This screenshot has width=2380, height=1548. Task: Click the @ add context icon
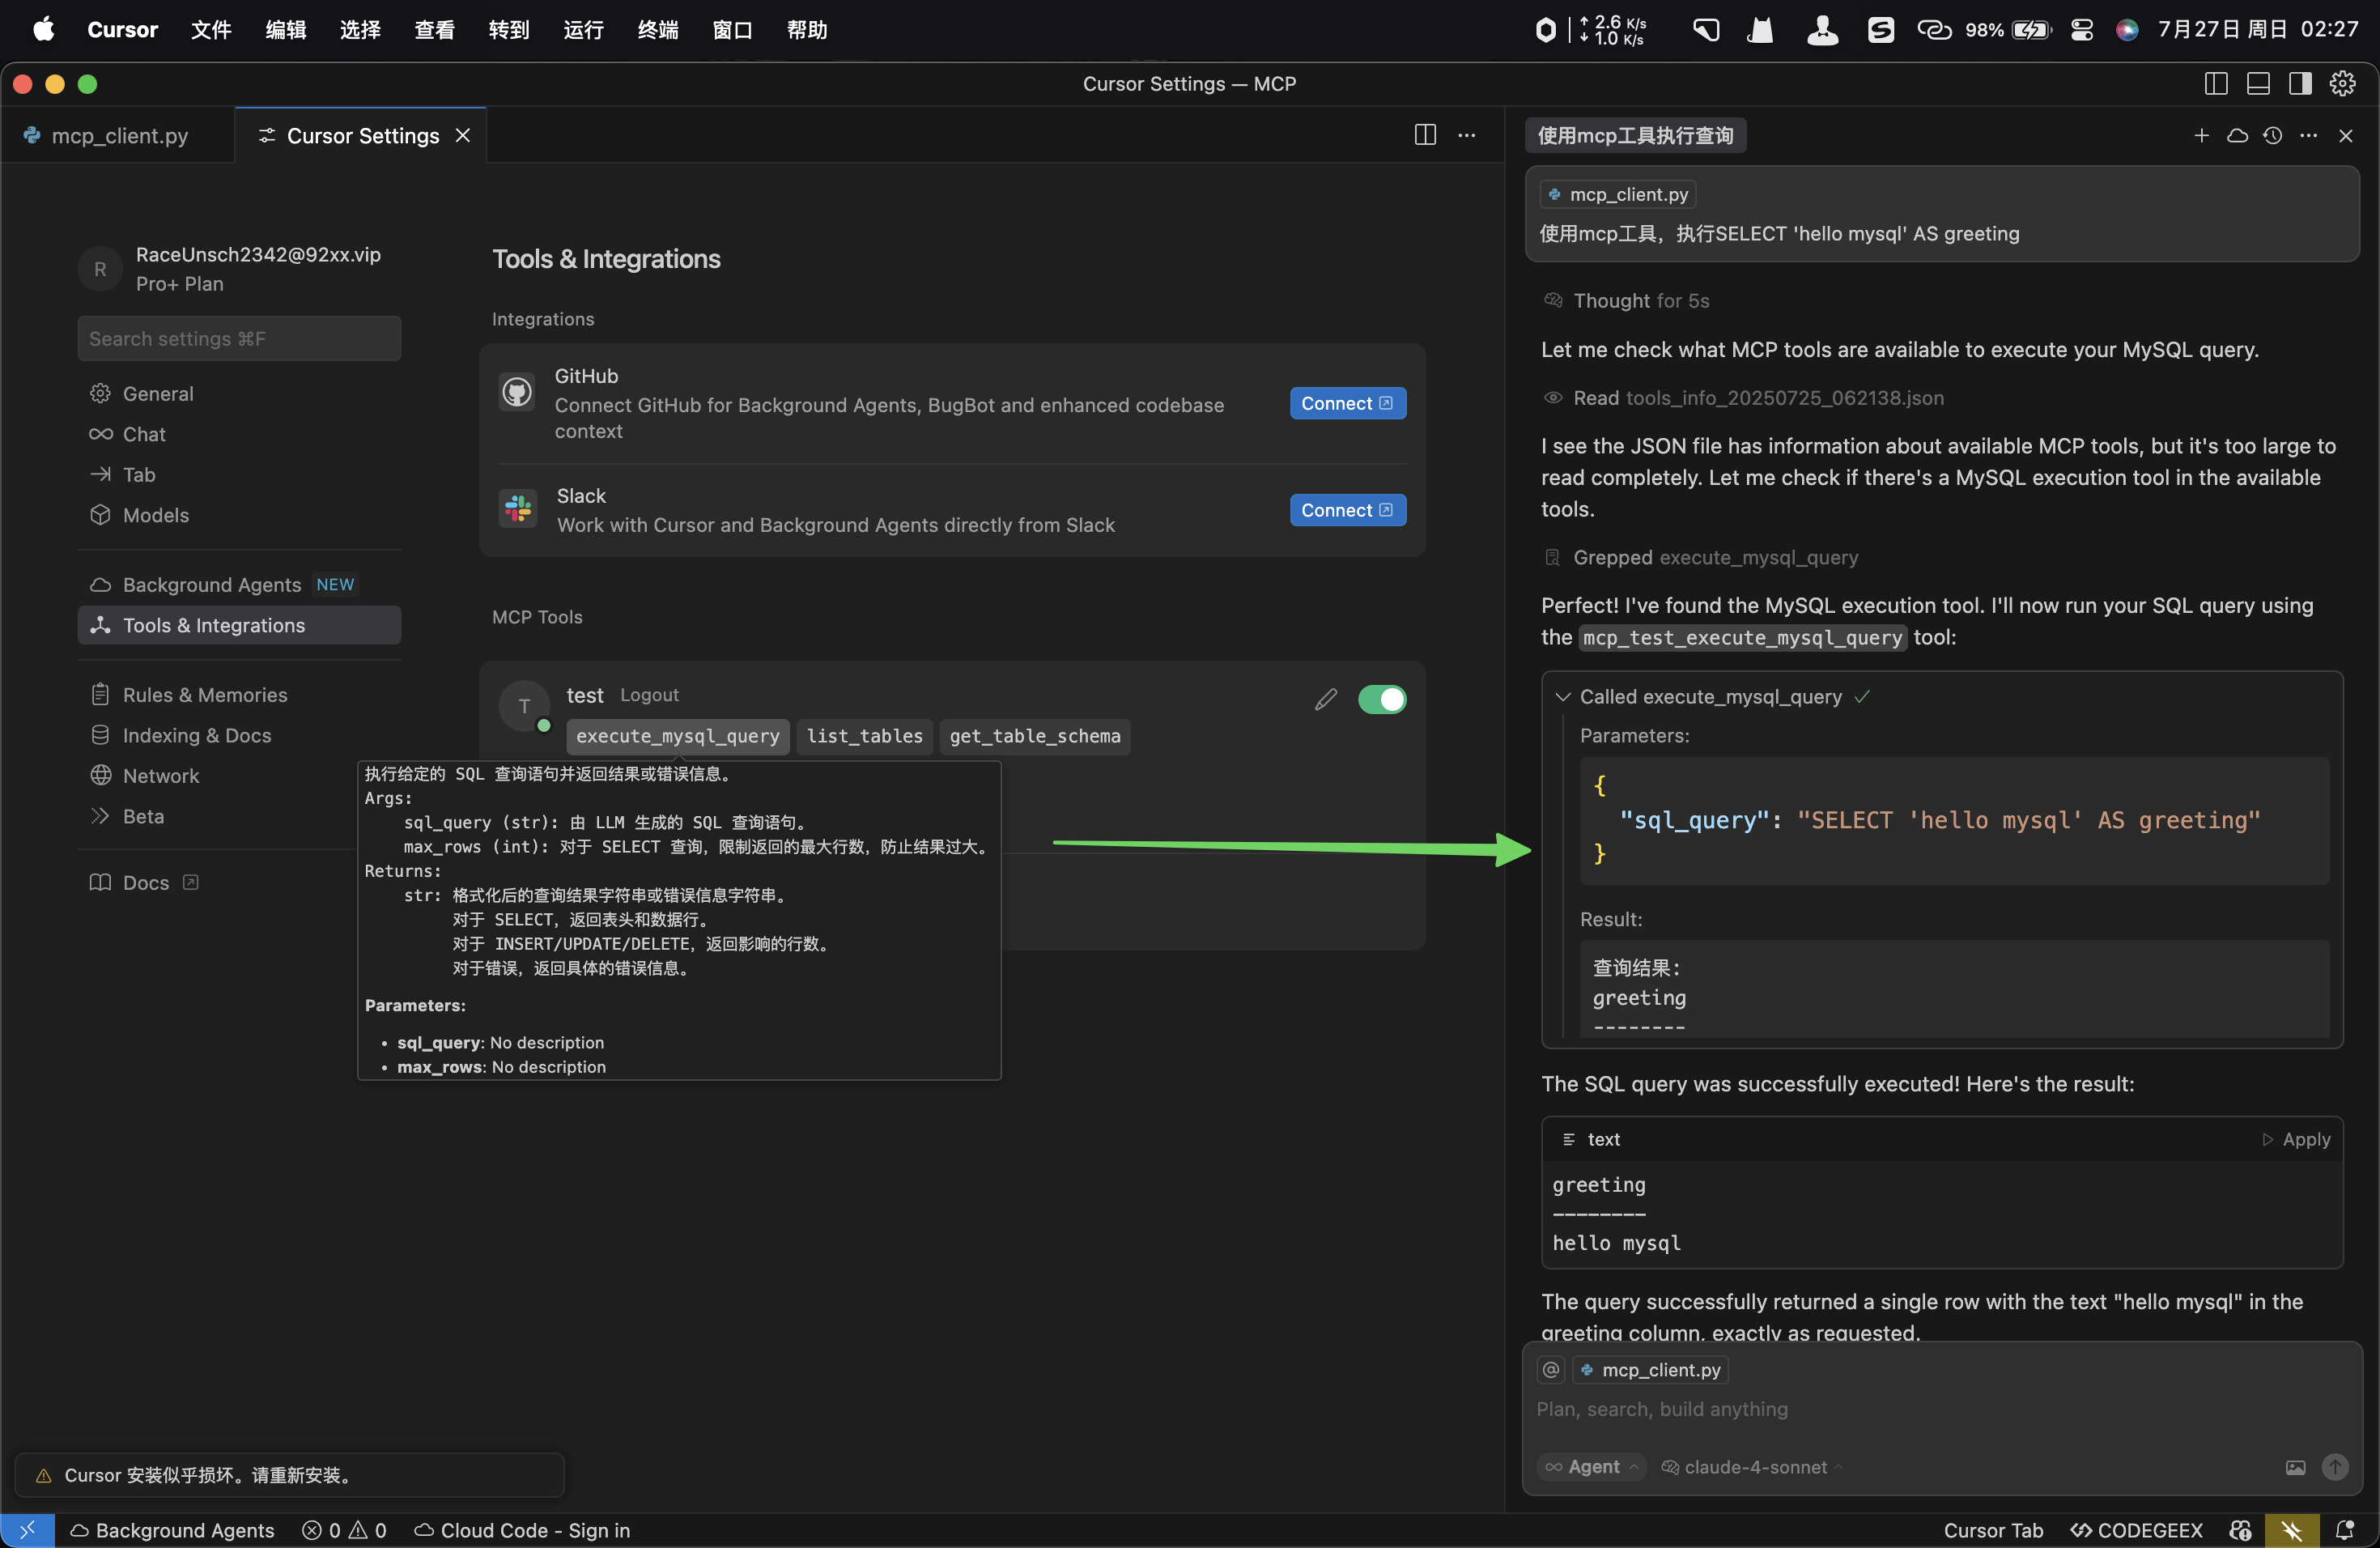1551,1370
